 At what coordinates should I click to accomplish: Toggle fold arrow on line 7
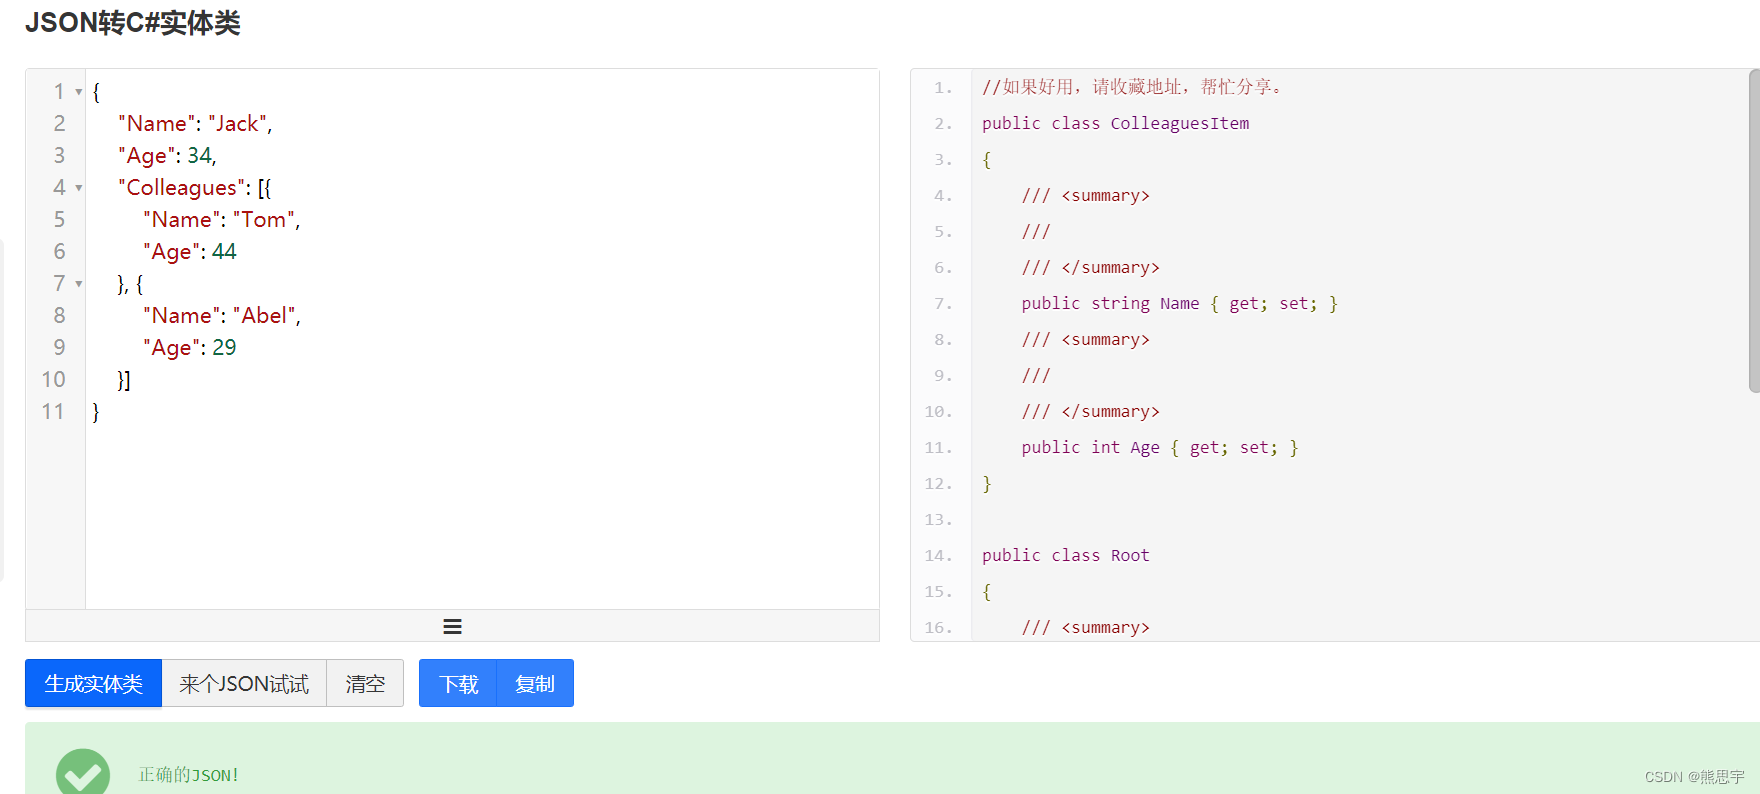pyautogui.click(x=79, y=284)
